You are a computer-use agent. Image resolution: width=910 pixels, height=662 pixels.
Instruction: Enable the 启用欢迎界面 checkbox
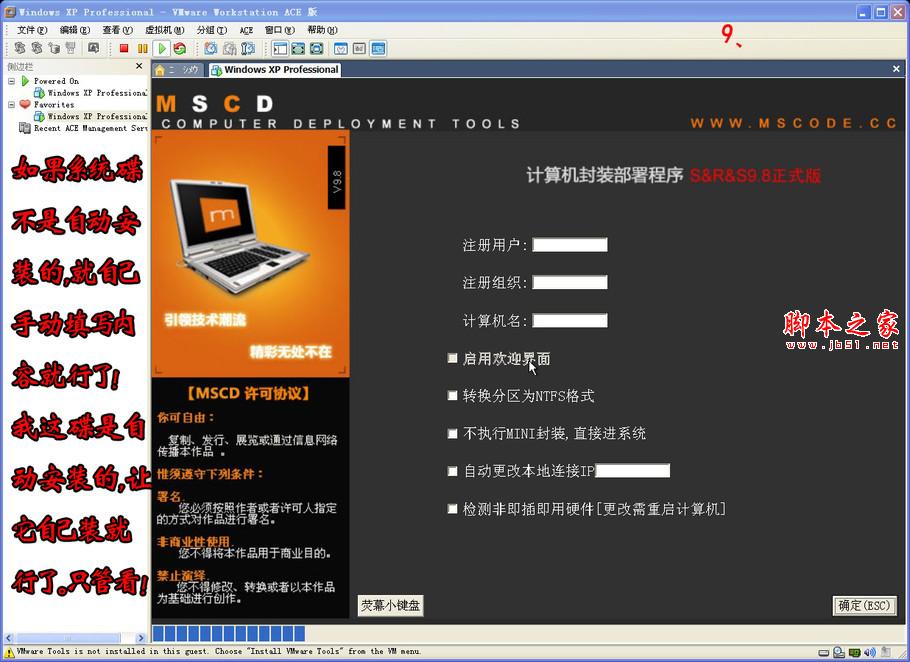click(452, 357)
